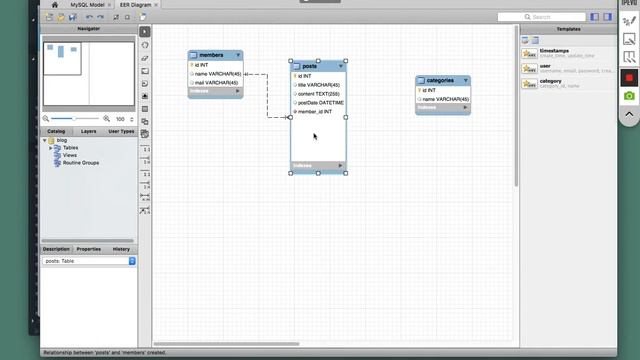Select the hand pan tool
640x360 pixels.
[145, 45]
